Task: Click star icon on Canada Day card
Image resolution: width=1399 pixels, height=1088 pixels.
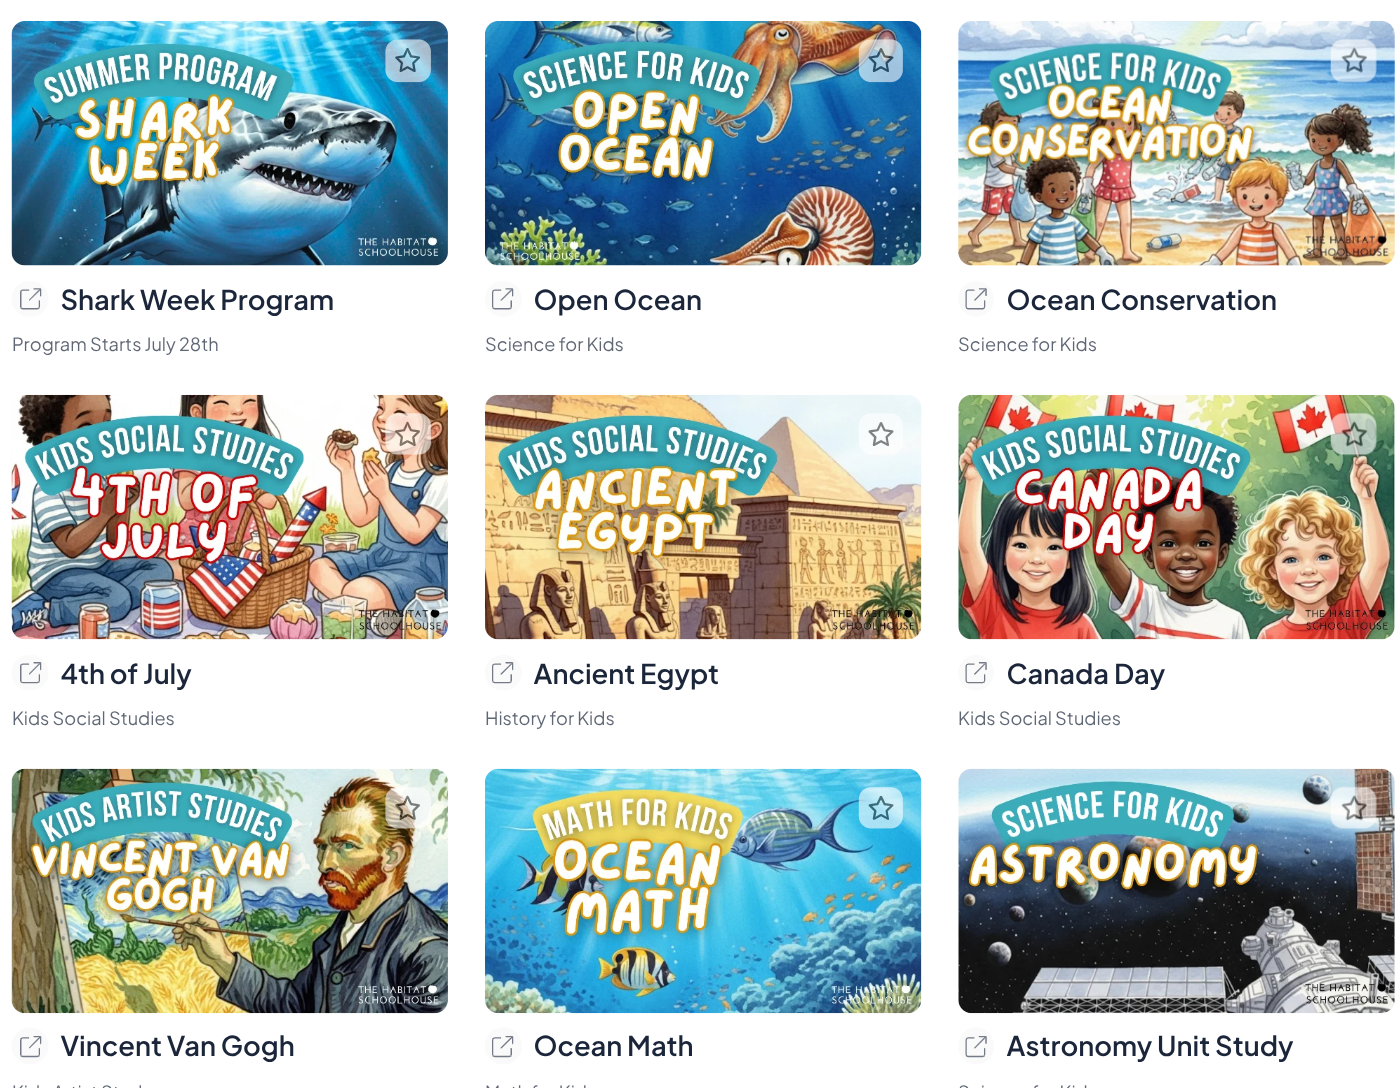Action: click(1354, 435)
